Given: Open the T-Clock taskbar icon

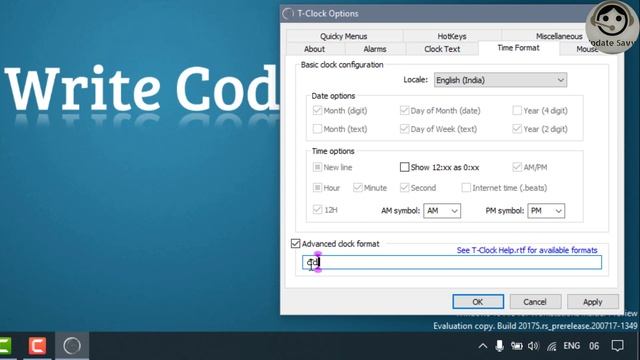Looking at the screenshot, I should [72, 346].
